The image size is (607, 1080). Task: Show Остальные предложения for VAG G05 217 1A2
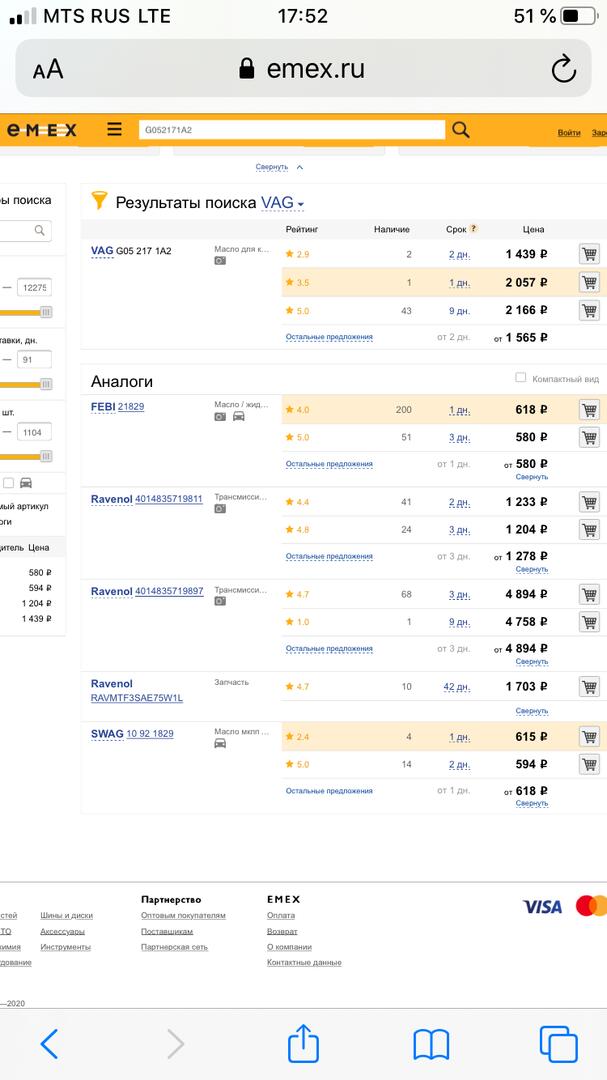[329, 337]
